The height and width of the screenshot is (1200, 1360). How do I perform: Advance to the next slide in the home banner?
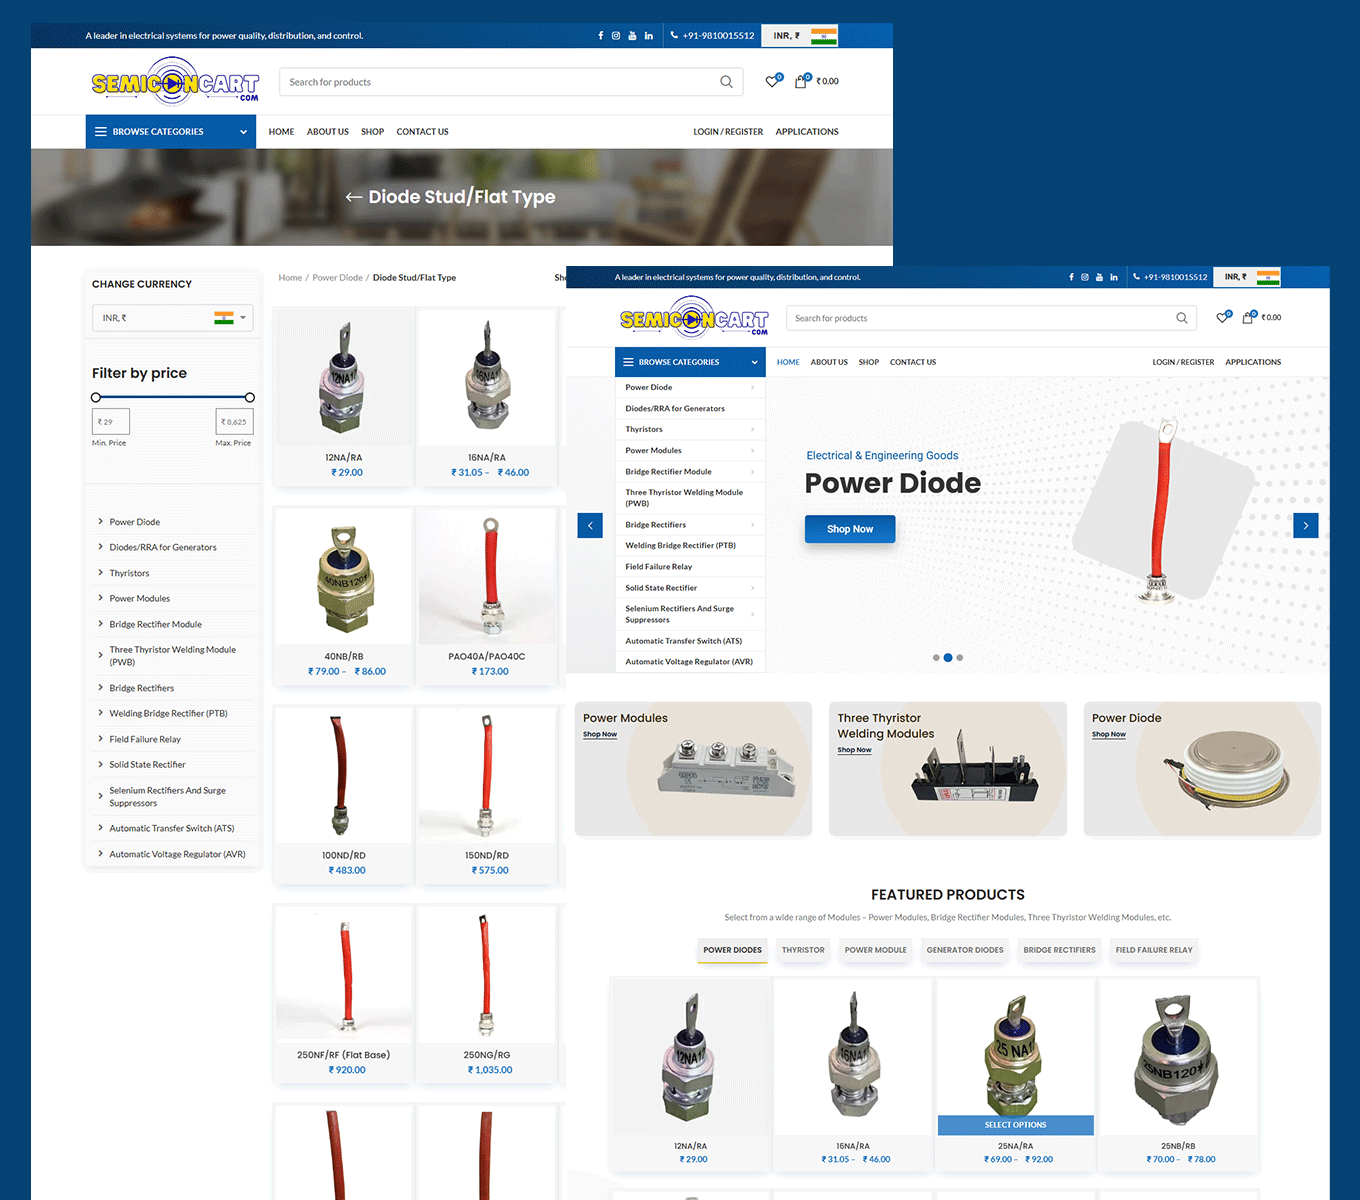(x=1306, y=525)
